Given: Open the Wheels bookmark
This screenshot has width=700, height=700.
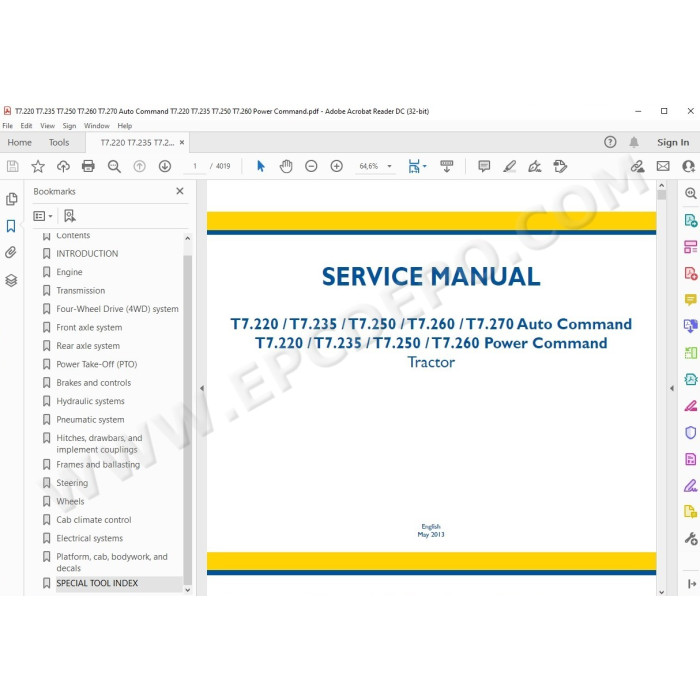Looking at the screenshot, I should 70,501.
